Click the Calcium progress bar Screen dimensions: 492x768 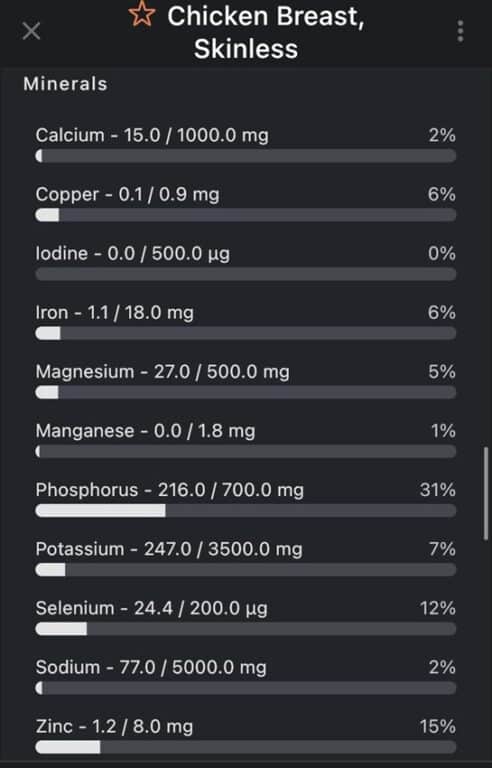click(246, 156)
